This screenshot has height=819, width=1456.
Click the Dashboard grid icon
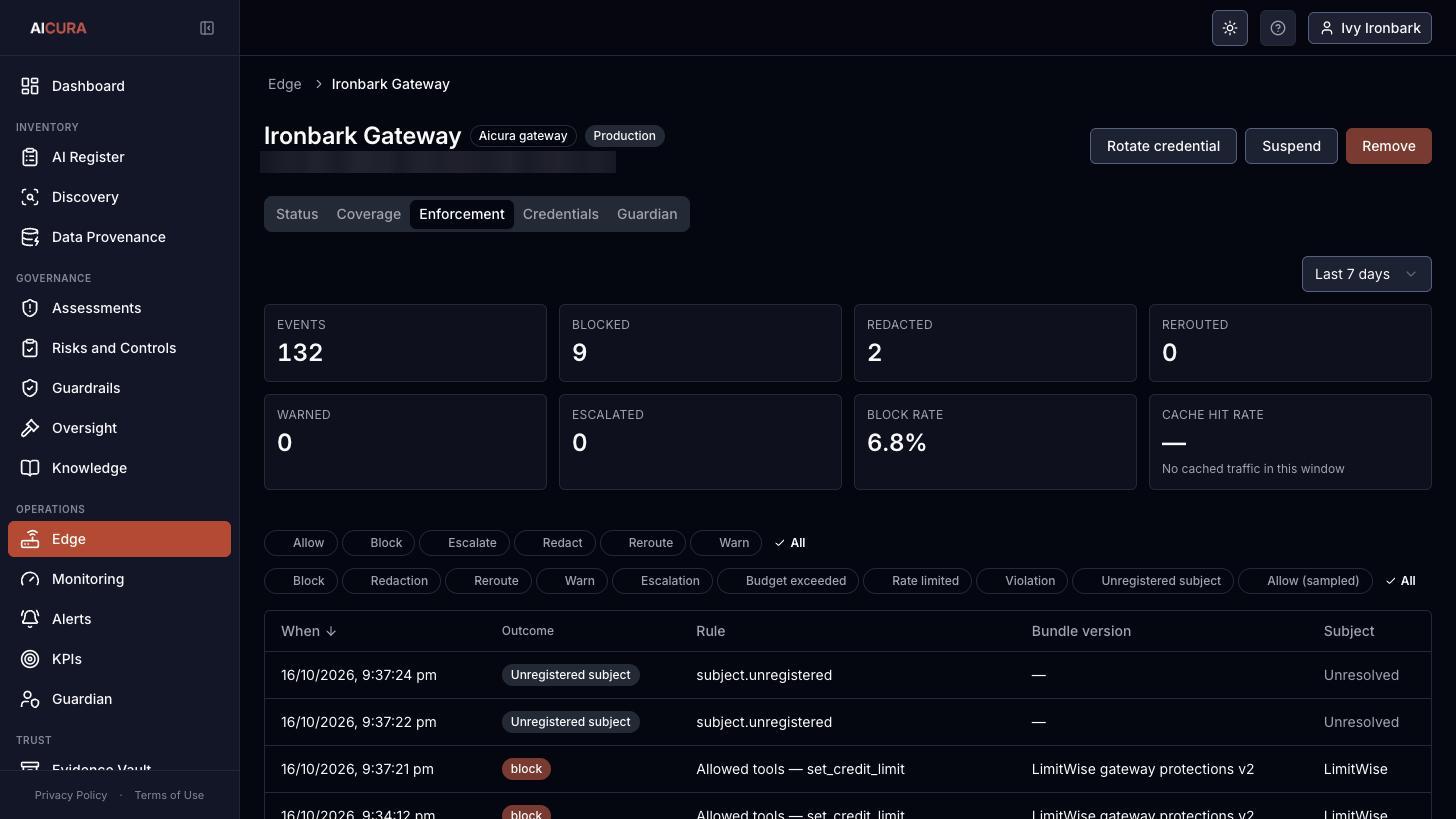(x=30, y=86)
